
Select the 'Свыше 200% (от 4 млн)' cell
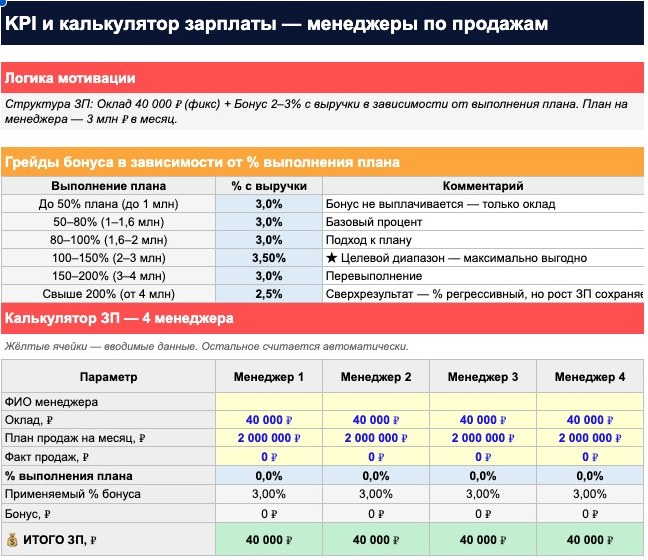(108, 294)
